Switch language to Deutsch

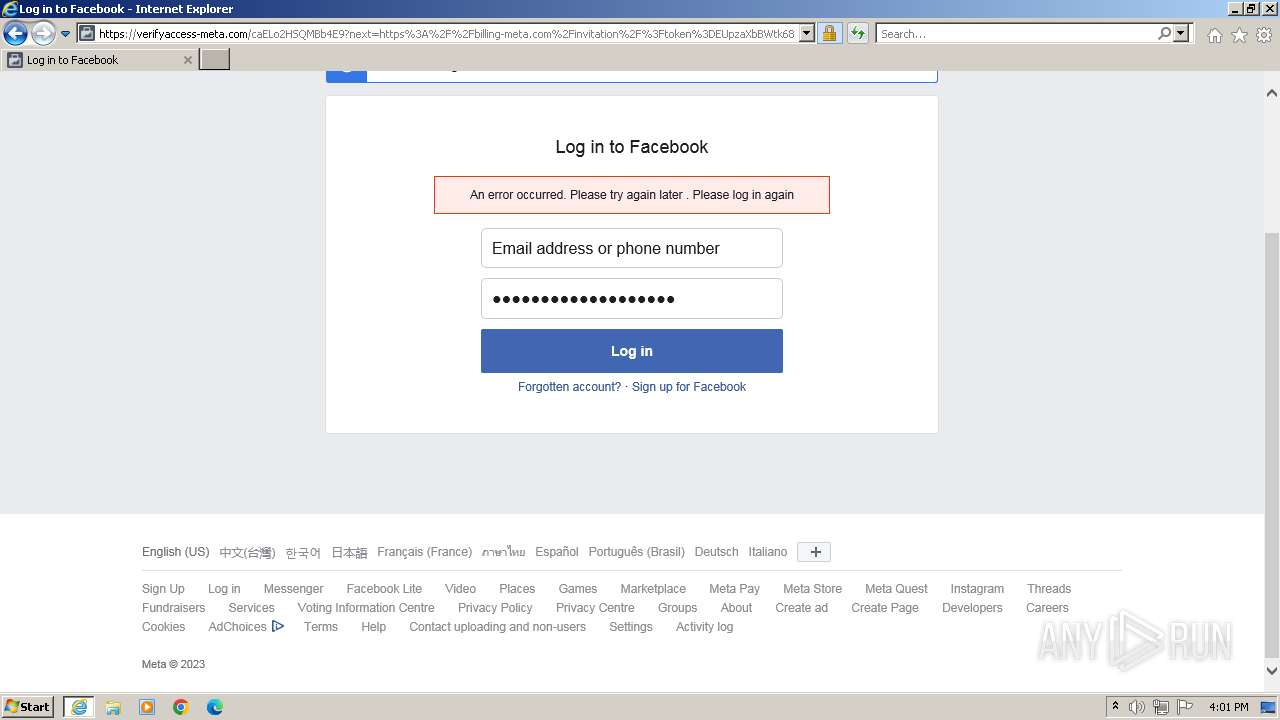click(x=716, y=552)
